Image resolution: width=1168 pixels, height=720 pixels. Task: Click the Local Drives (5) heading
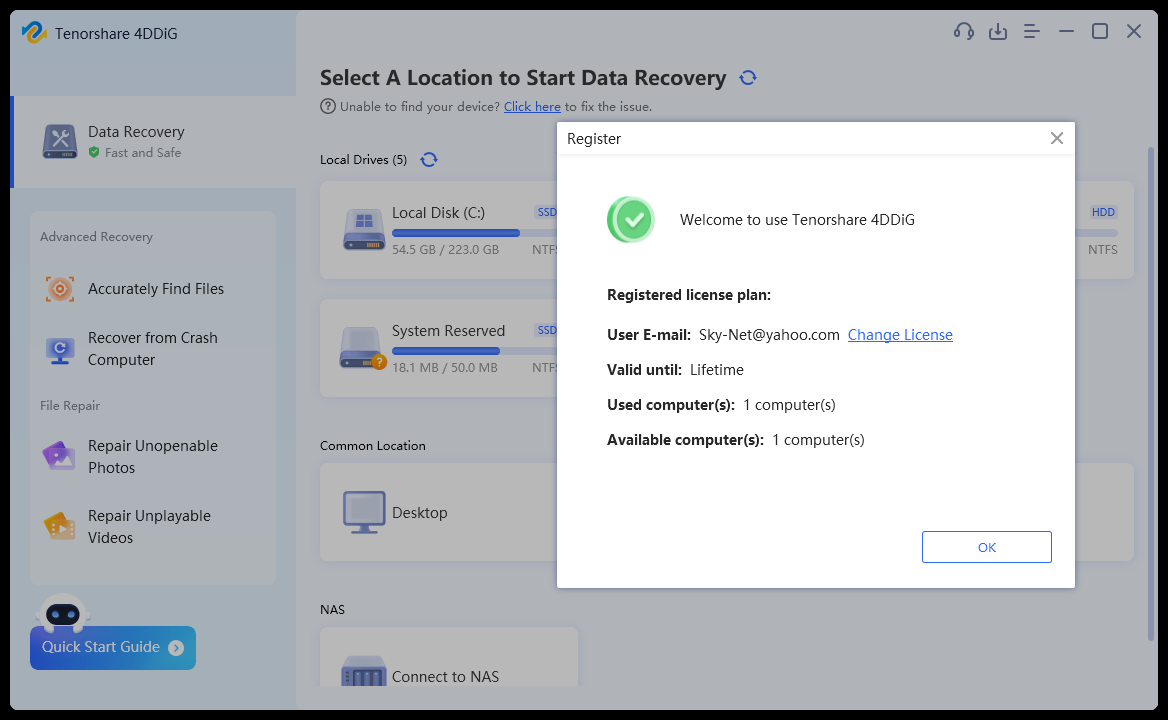(364, 159)
